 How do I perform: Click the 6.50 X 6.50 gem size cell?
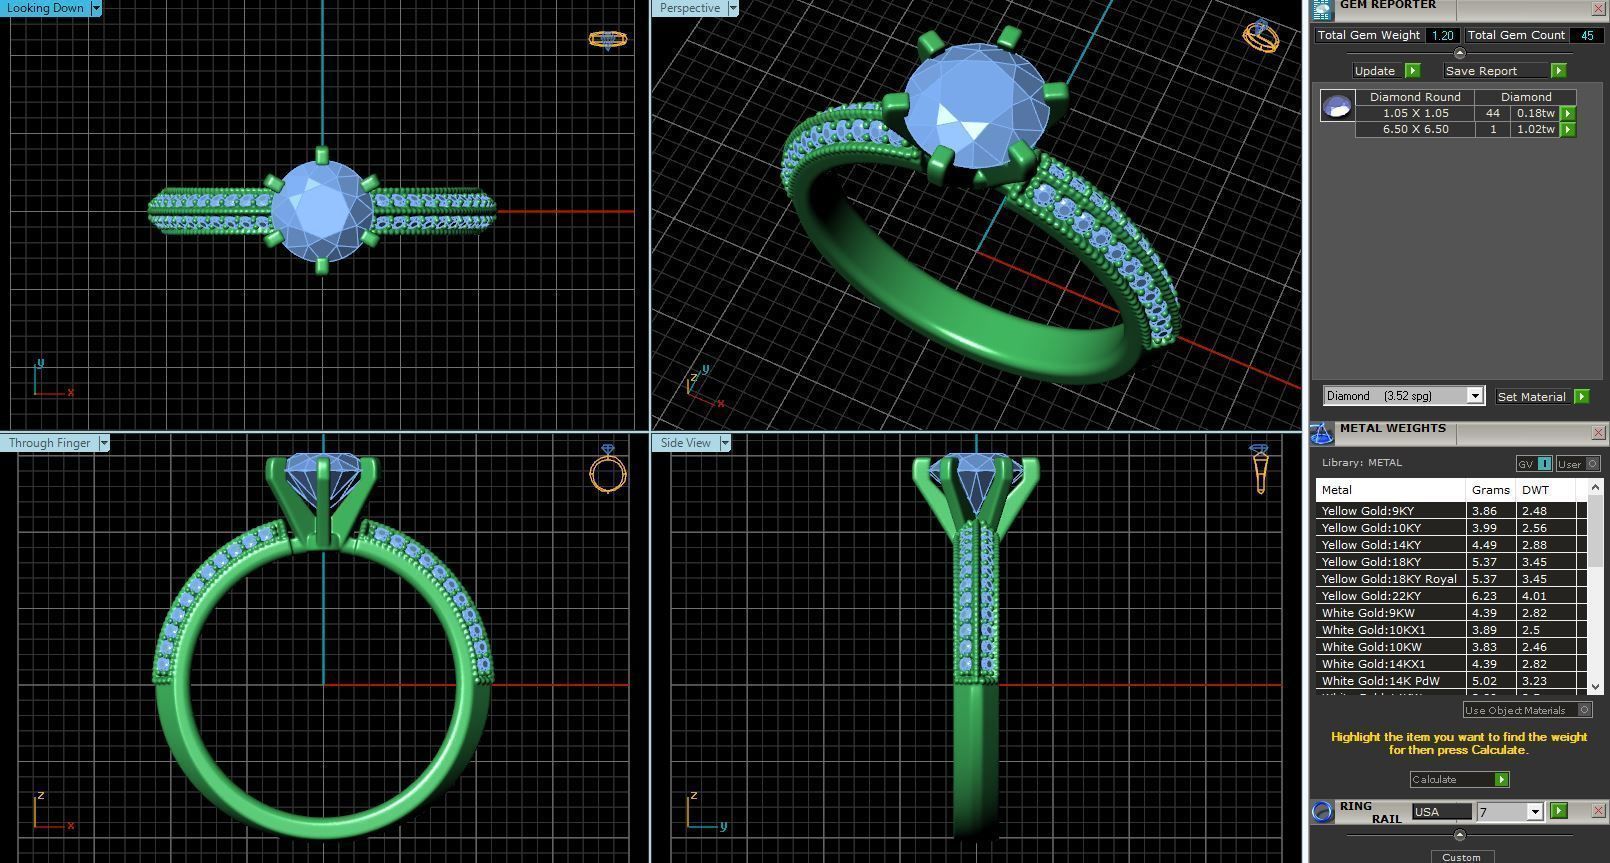click(1415, 130)
